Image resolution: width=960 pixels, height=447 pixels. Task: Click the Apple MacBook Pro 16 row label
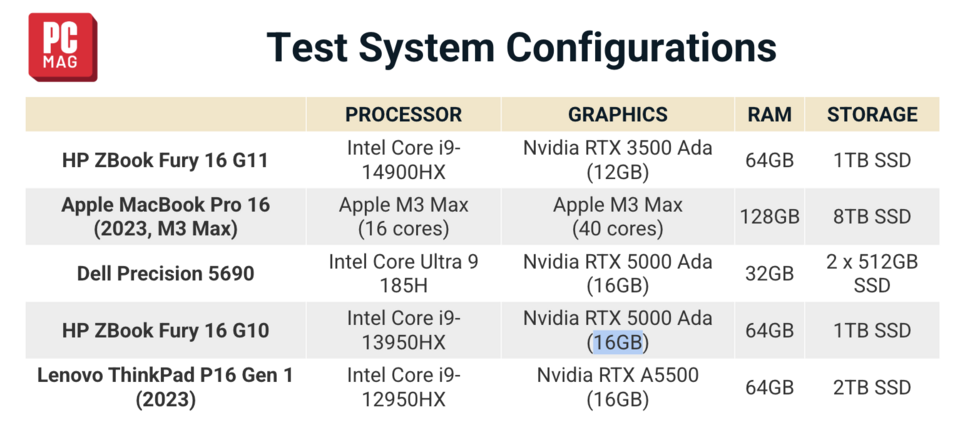point(165,216)
